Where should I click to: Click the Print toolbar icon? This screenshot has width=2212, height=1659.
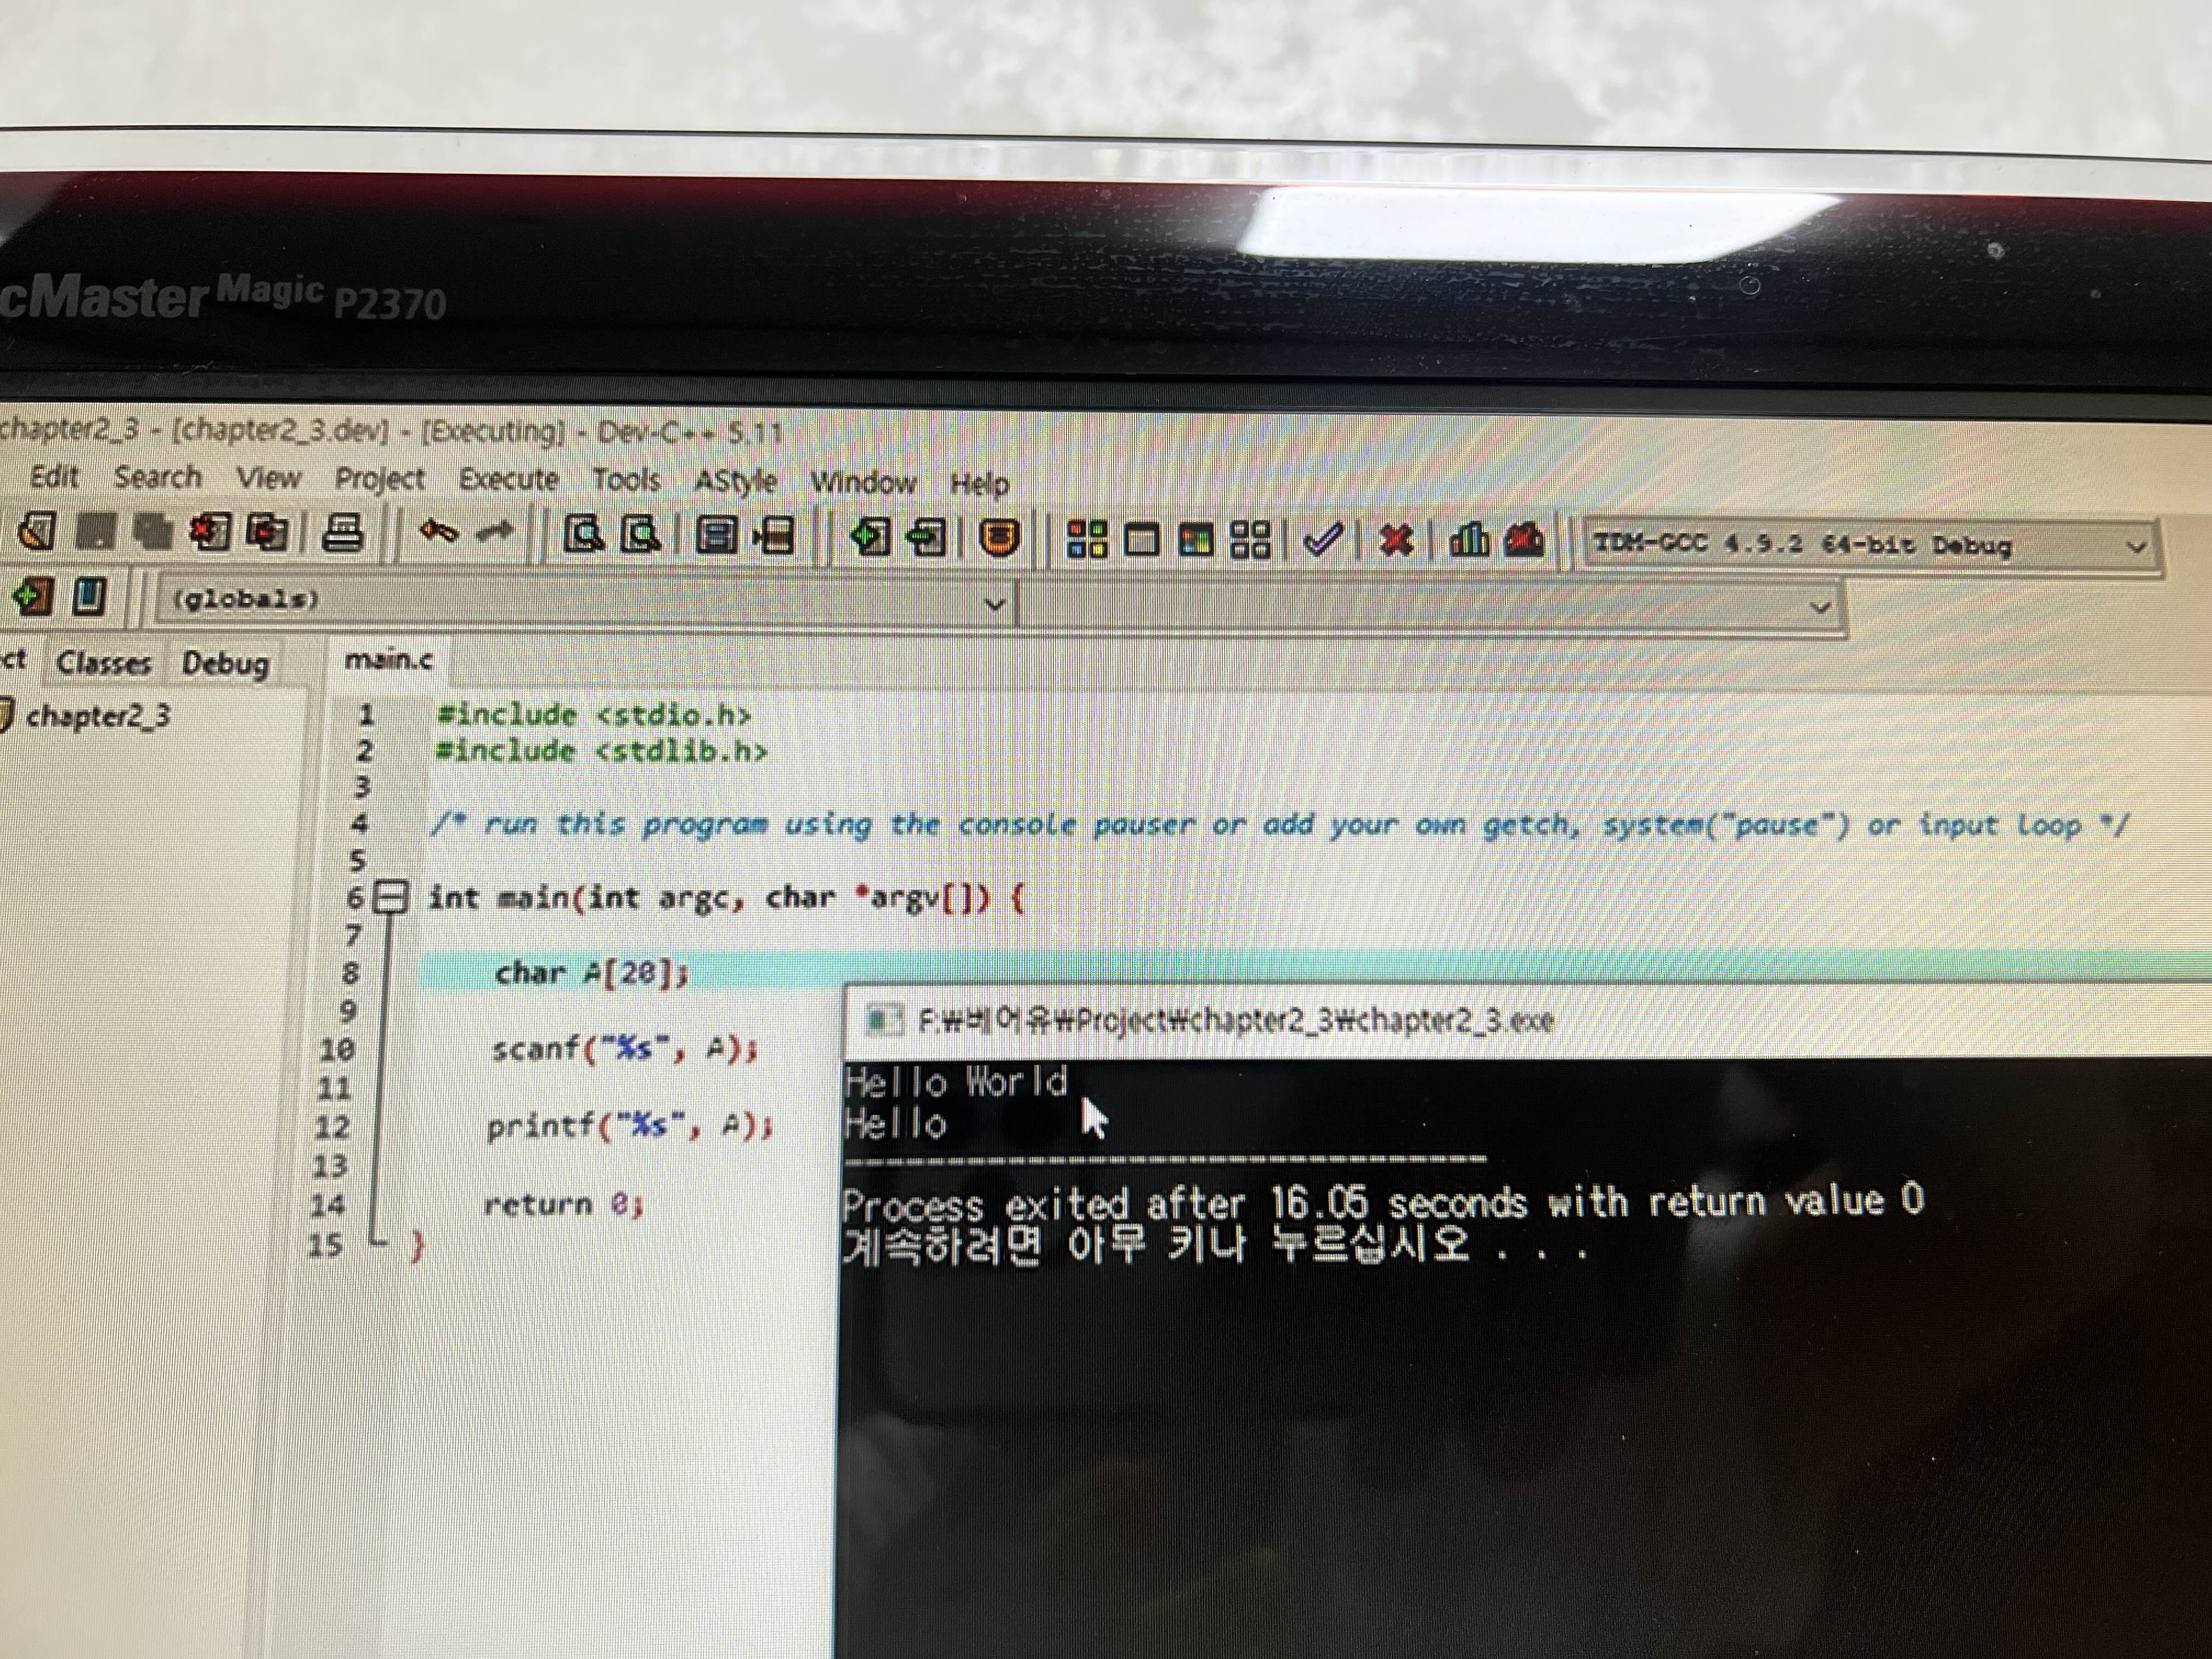click(x=342, y=533)
